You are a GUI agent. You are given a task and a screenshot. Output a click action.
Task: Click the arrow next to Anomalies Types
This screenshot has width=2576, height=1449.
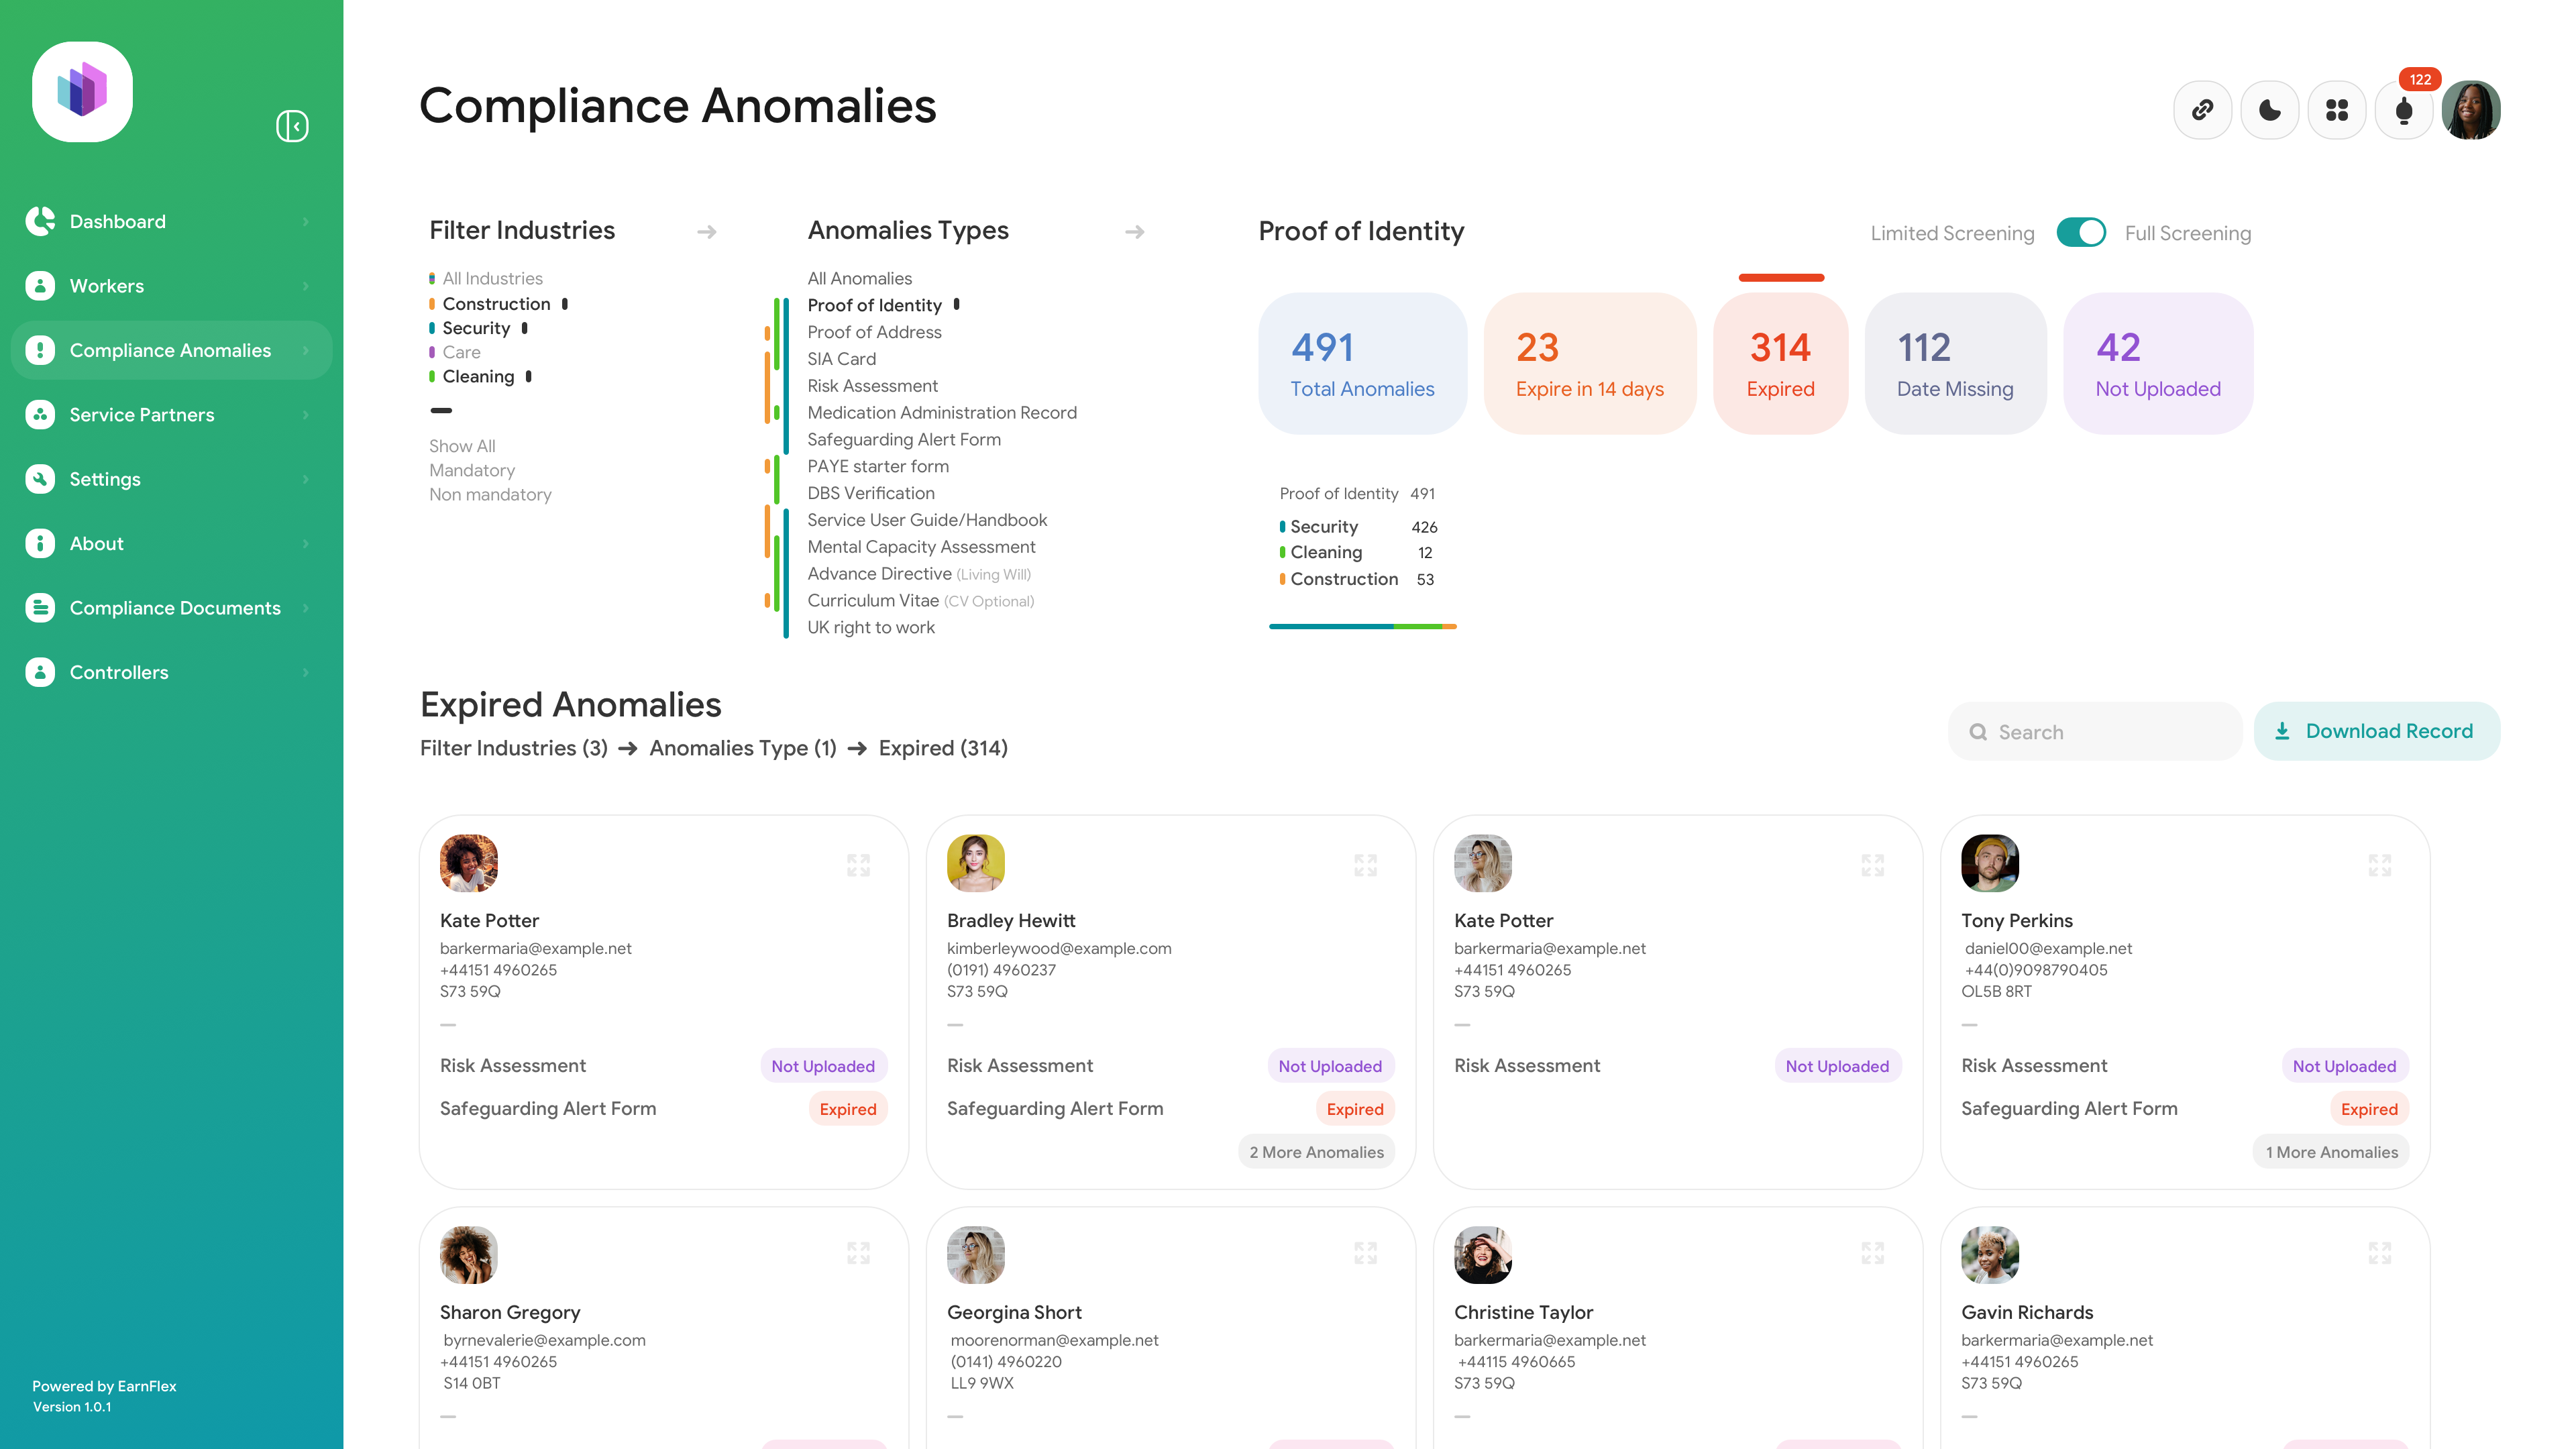[1135, 232]
